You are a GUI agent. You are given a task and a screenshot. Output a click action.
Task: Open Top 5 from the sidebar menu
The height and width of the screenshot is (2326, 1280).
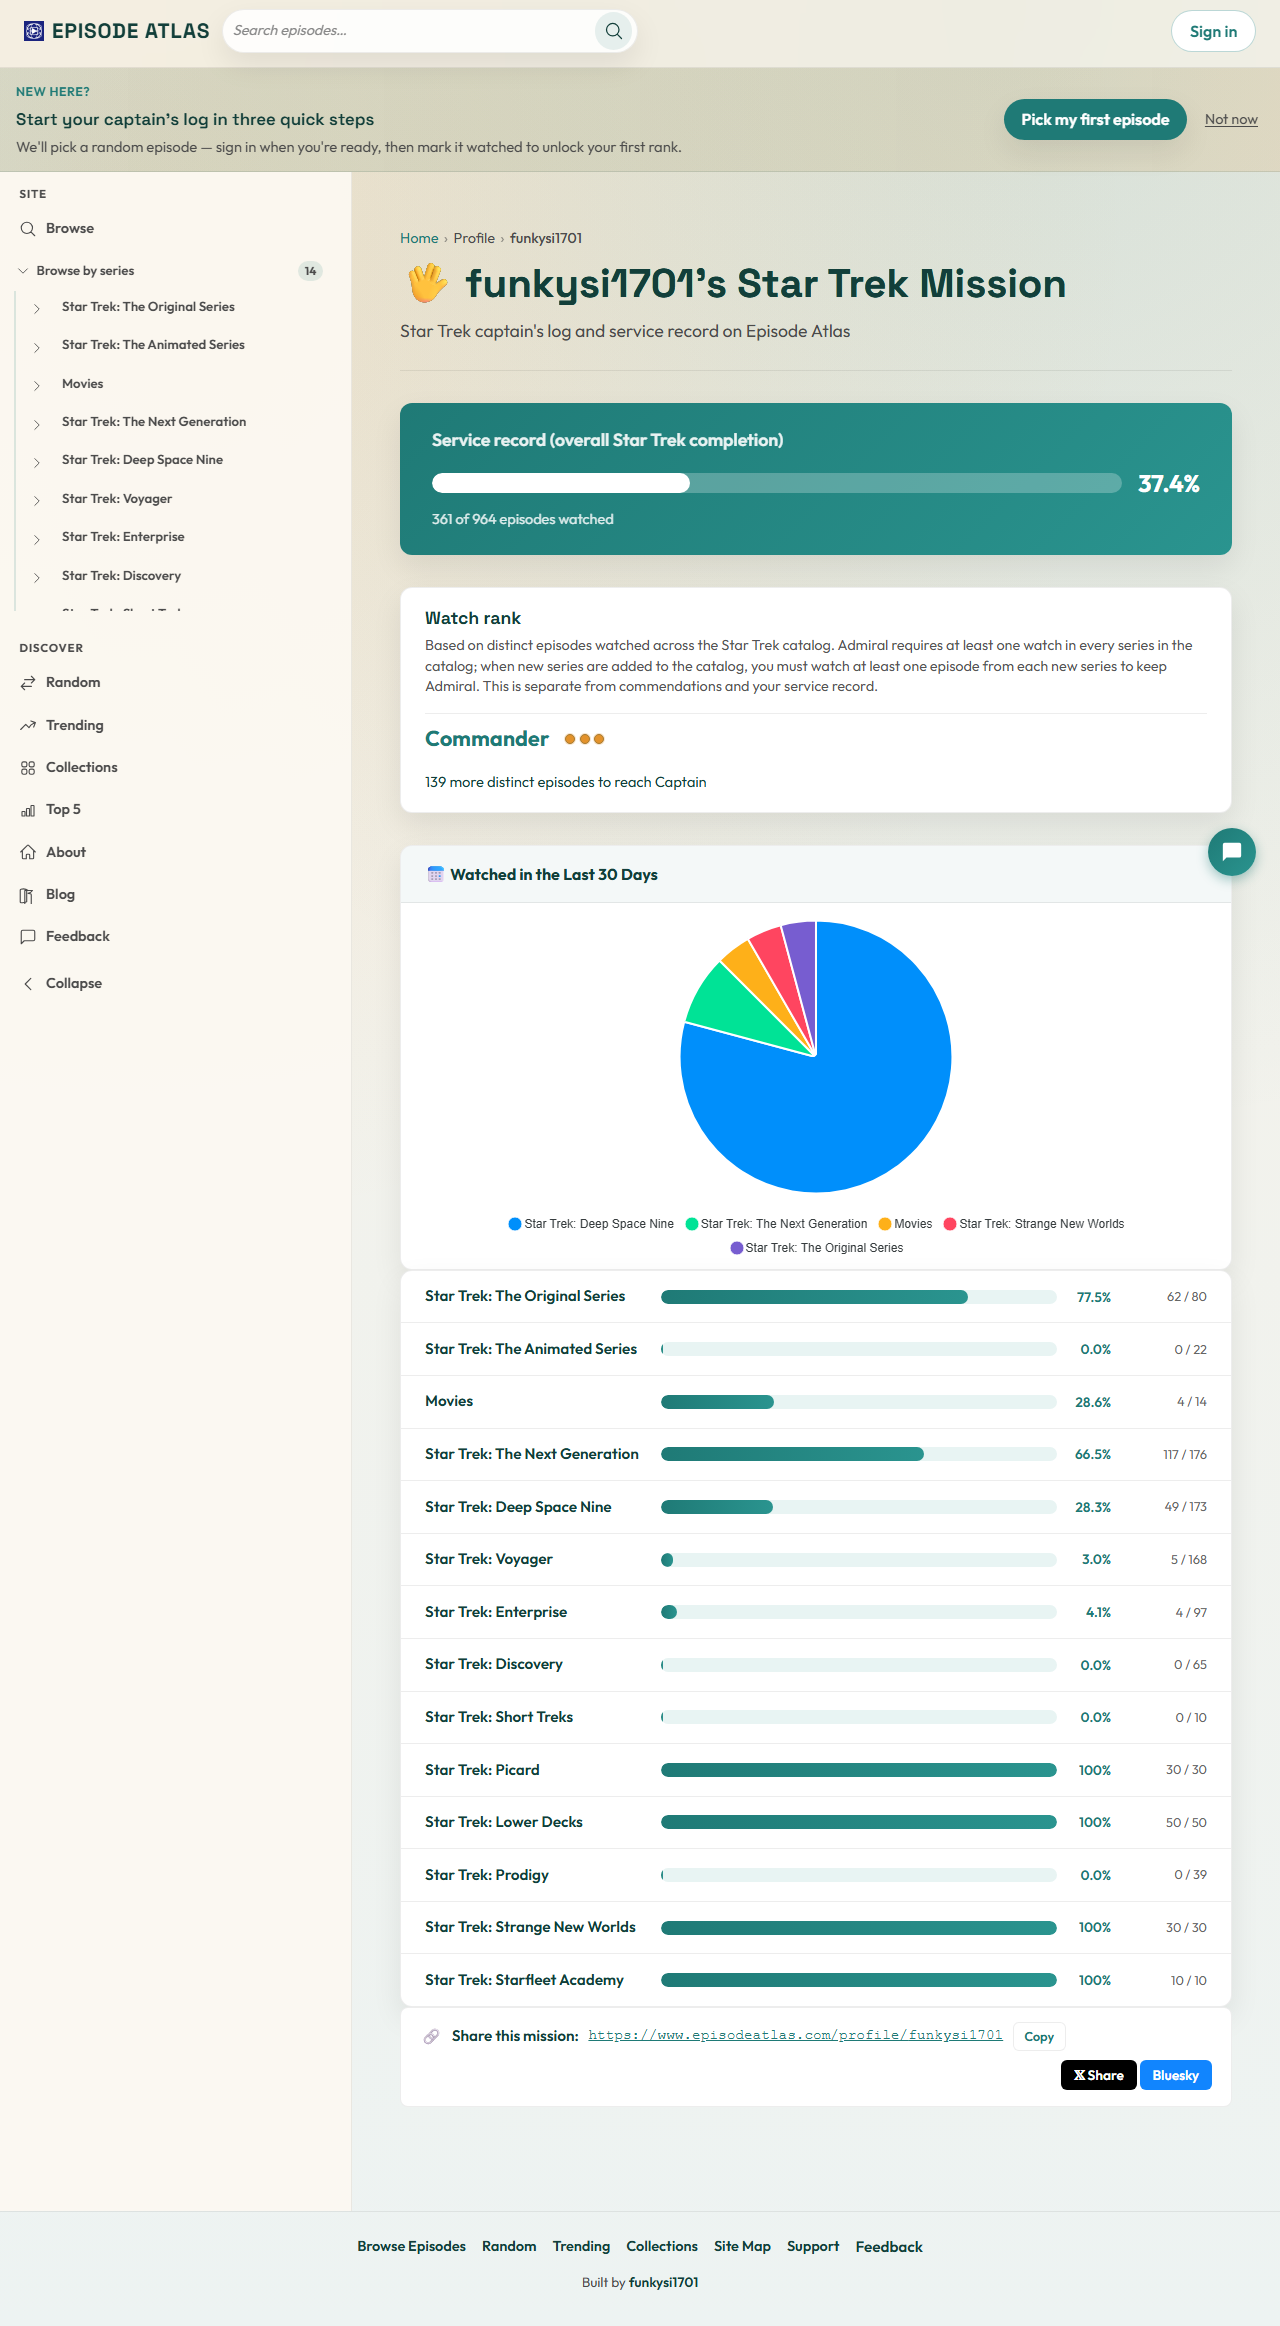(63, 810)
